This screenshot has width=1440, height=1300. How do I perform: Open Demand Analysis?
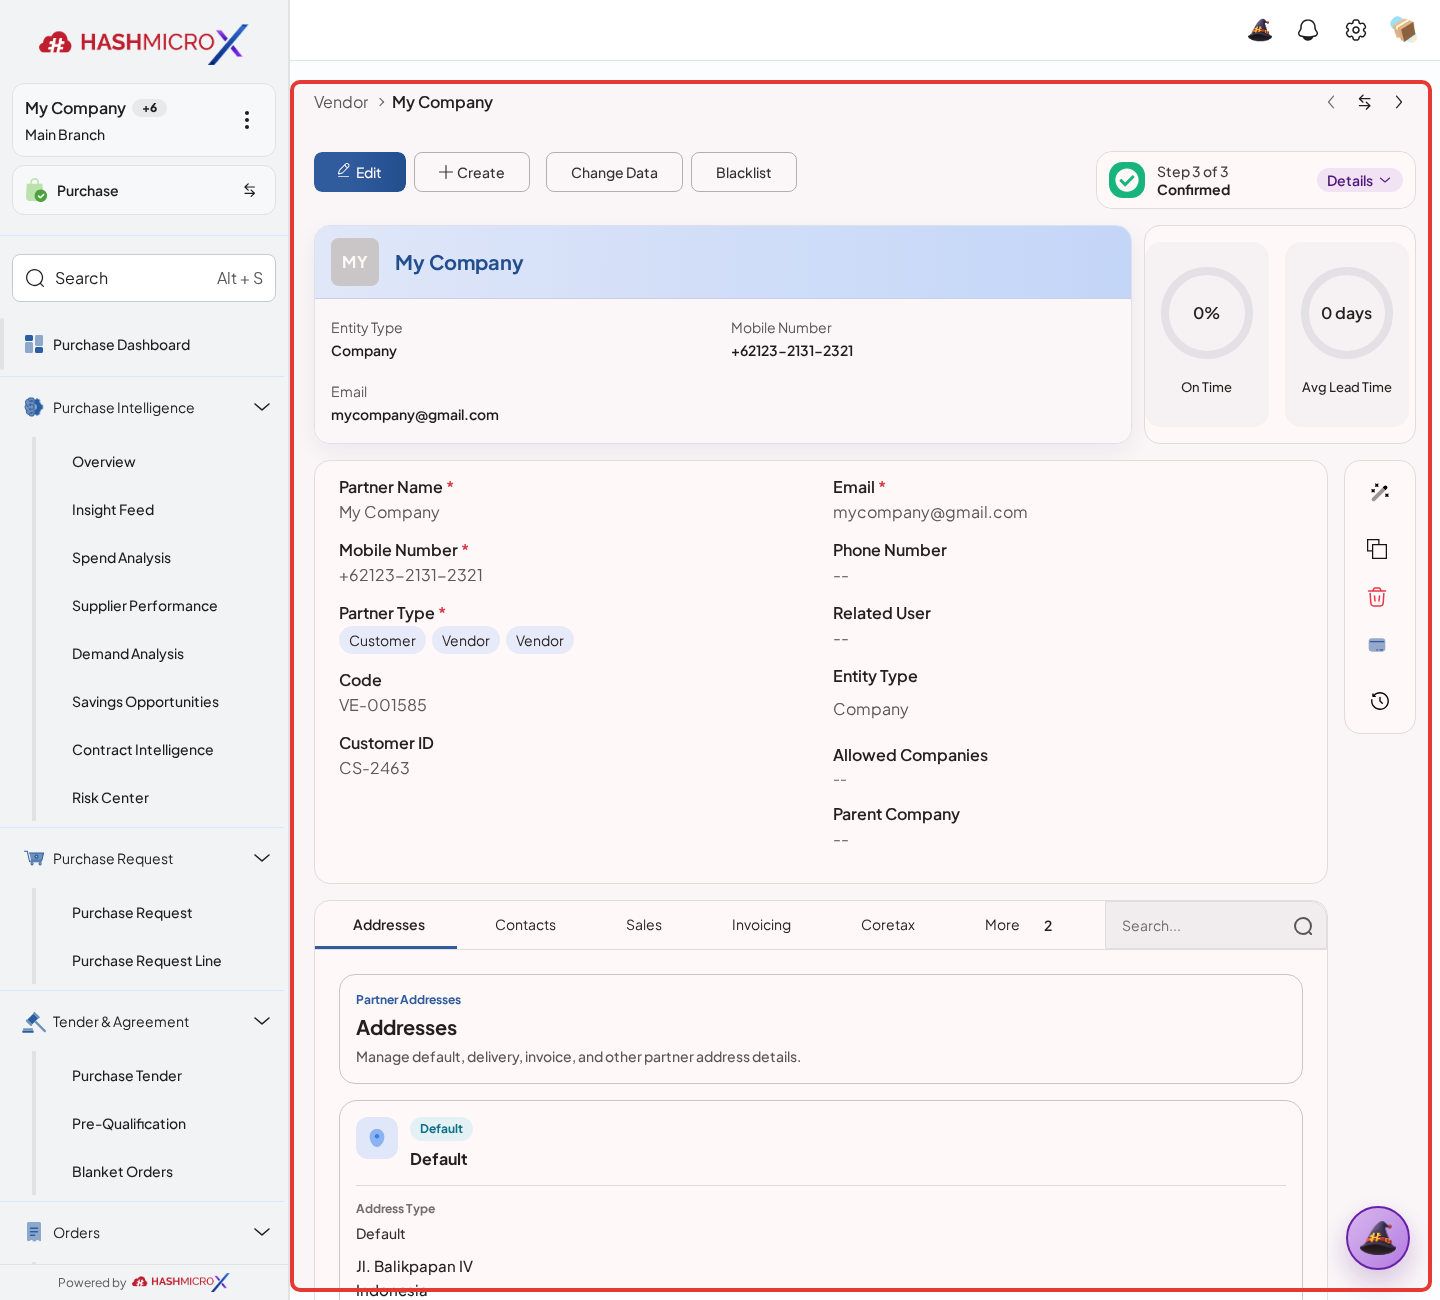[x=128, y=654]
